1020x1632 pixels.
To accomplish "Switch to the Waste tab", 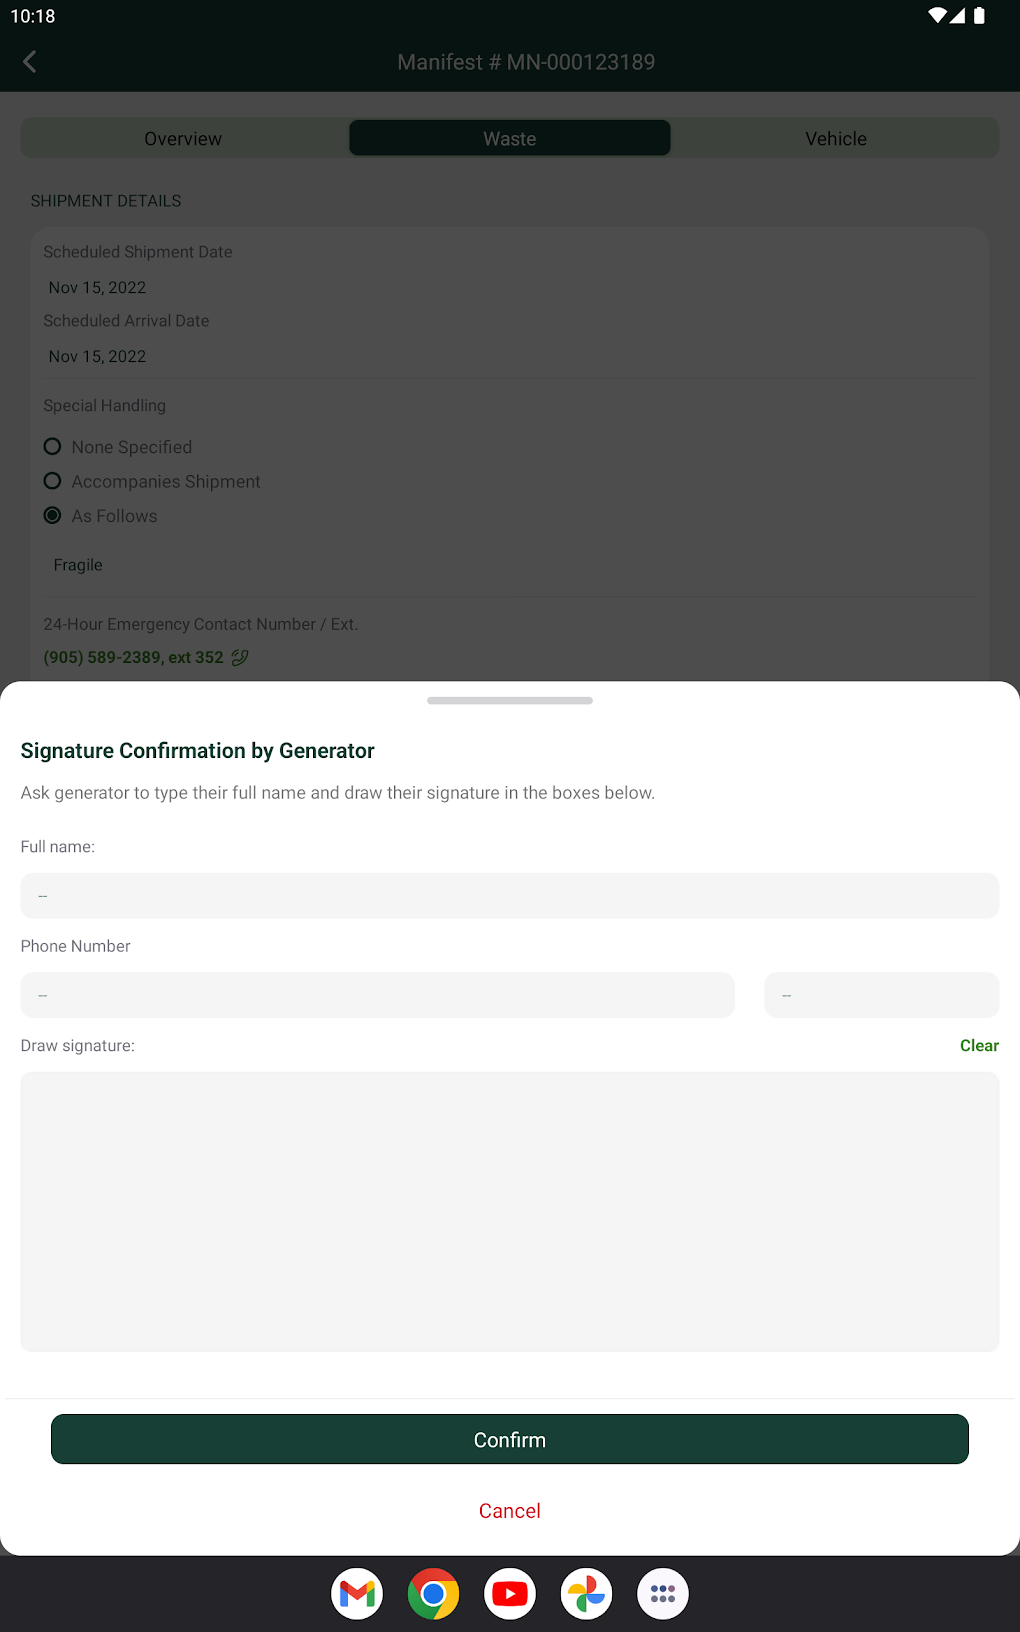I will coord(510,139).
